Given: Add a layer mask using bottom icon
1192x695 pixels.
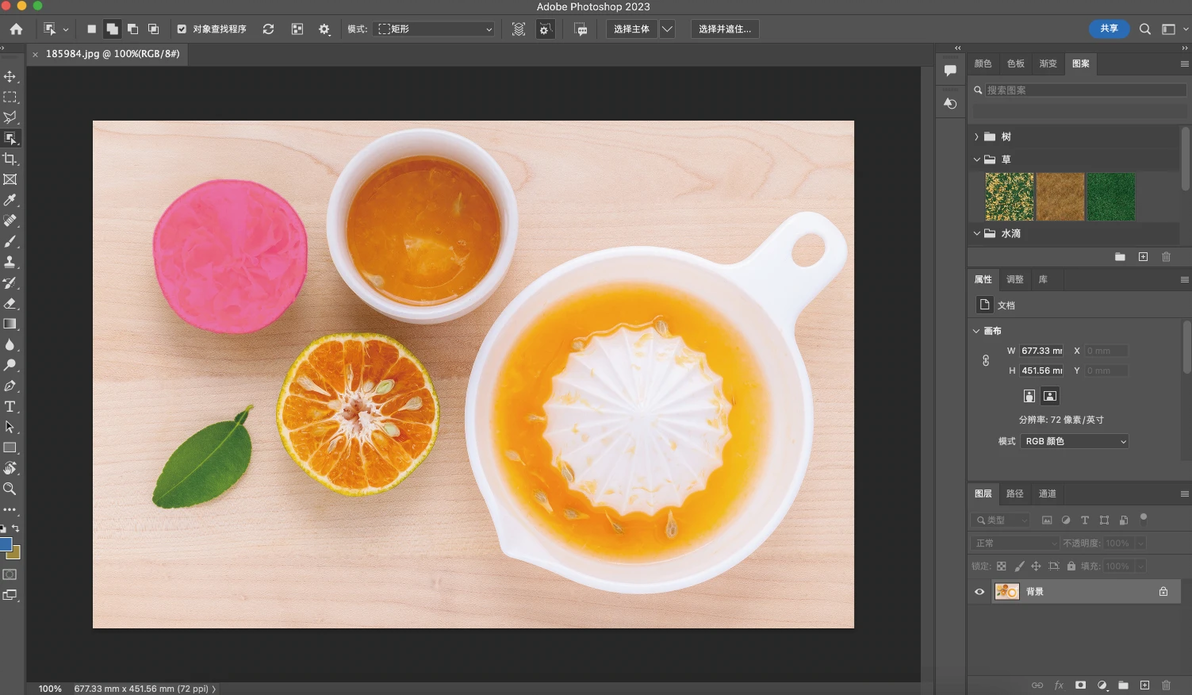Looking at the screenshot, I should pyautogui.click(x=1080, y=685).
